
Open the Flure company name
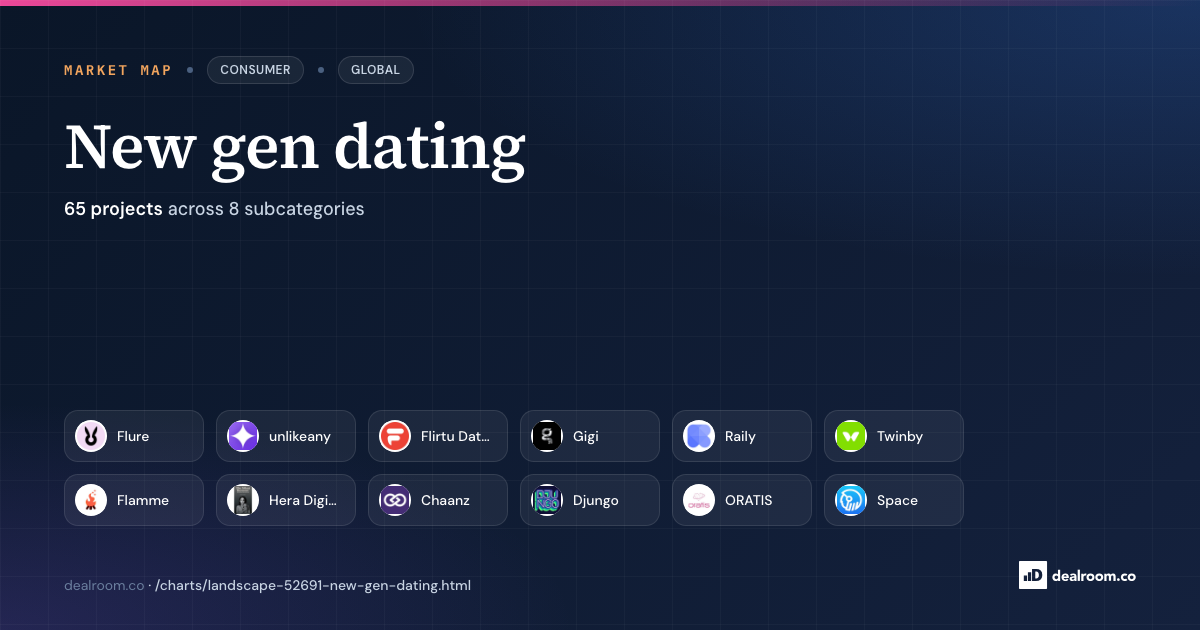click(133, 436)
